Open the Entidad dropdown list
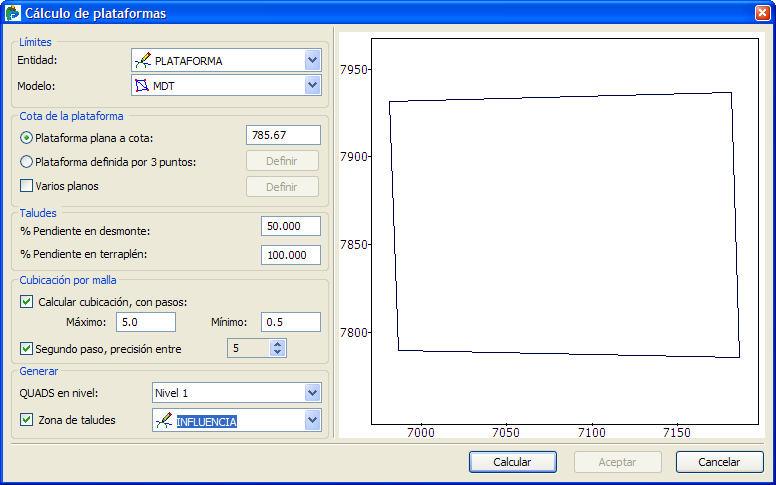Screen dimensions: 776x485 point(312,60)
